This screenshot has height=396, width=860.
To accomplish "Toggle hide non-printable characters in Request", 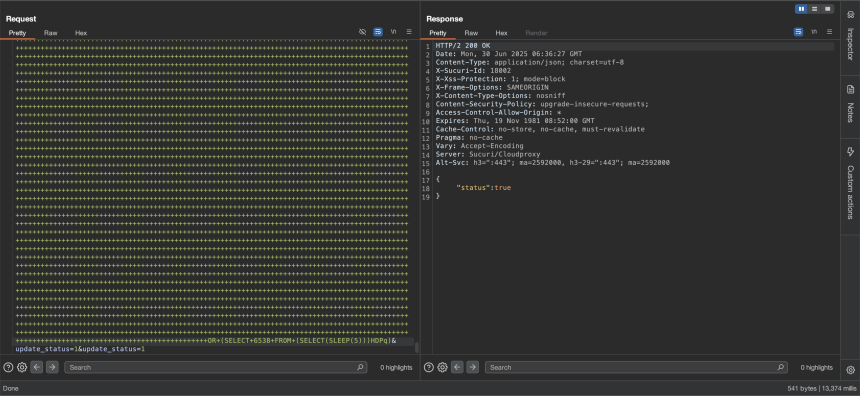I will (x=362, y=32).
